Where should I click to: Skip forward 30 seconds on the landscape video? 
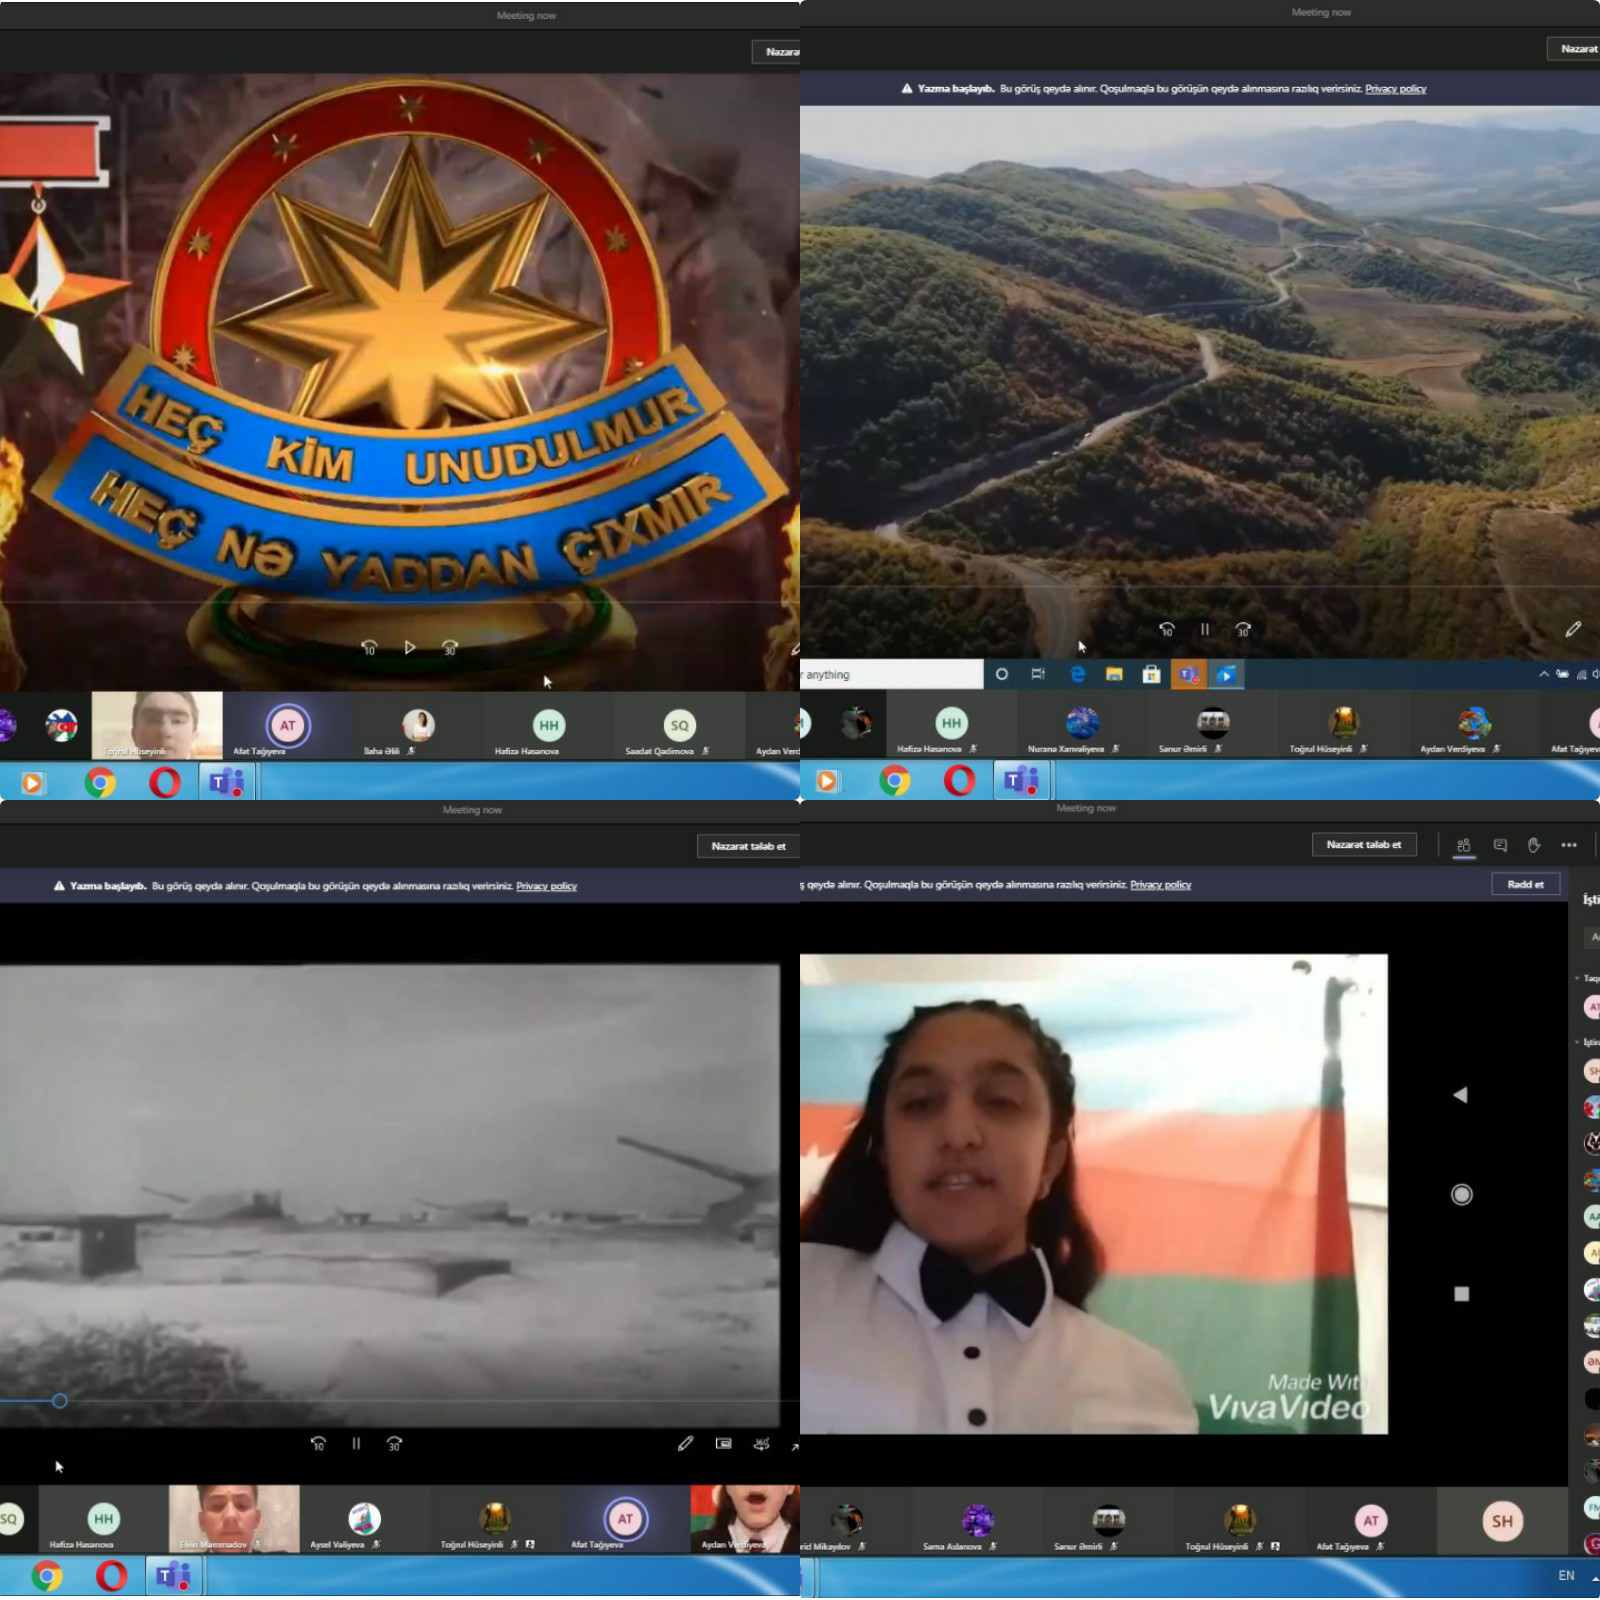pos(1243,629)
